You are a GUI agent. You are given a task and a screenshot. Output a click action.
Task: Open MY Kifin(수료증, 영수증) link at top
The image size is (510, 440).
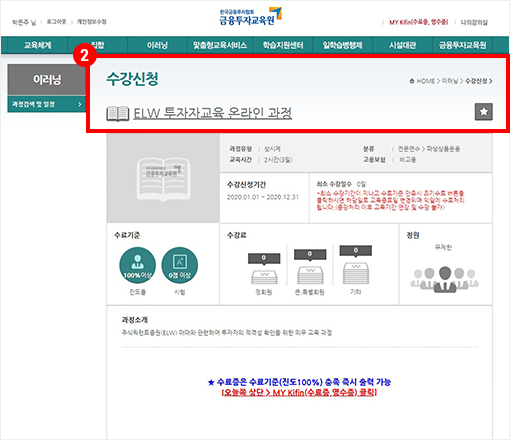tap(419, 22)
